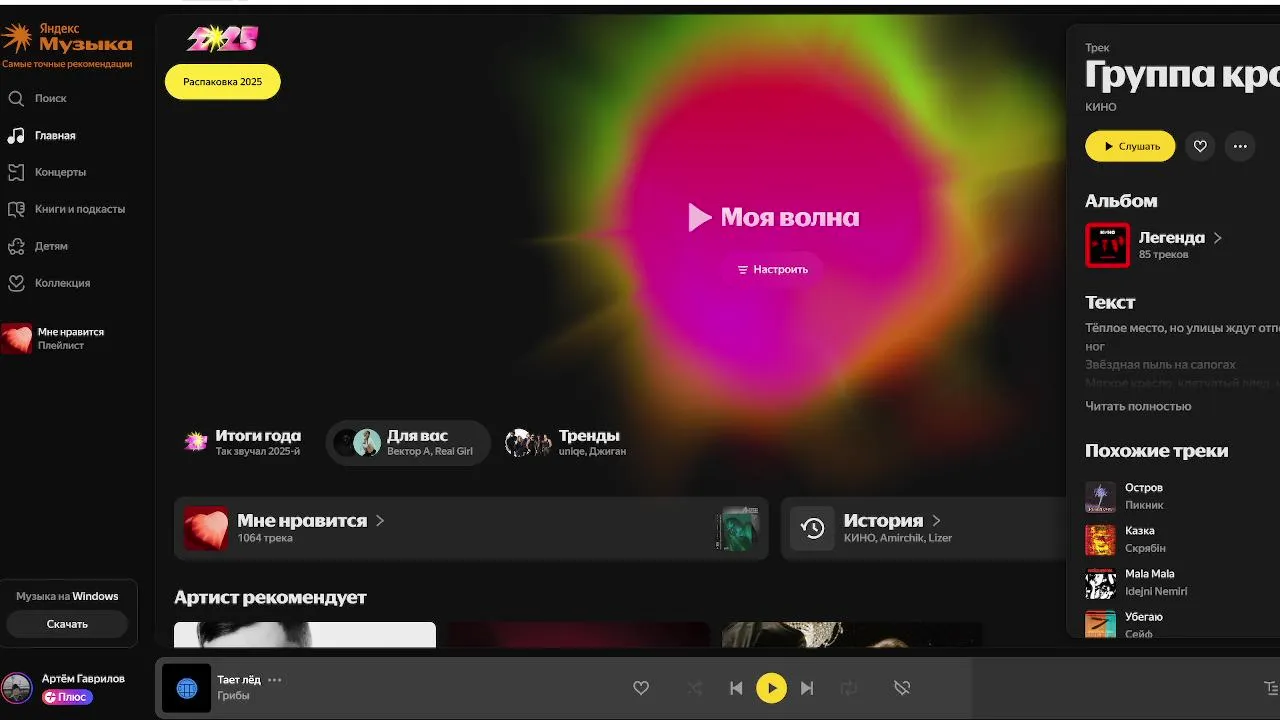
Task: Open Итоги года tab
Action: 243,442
